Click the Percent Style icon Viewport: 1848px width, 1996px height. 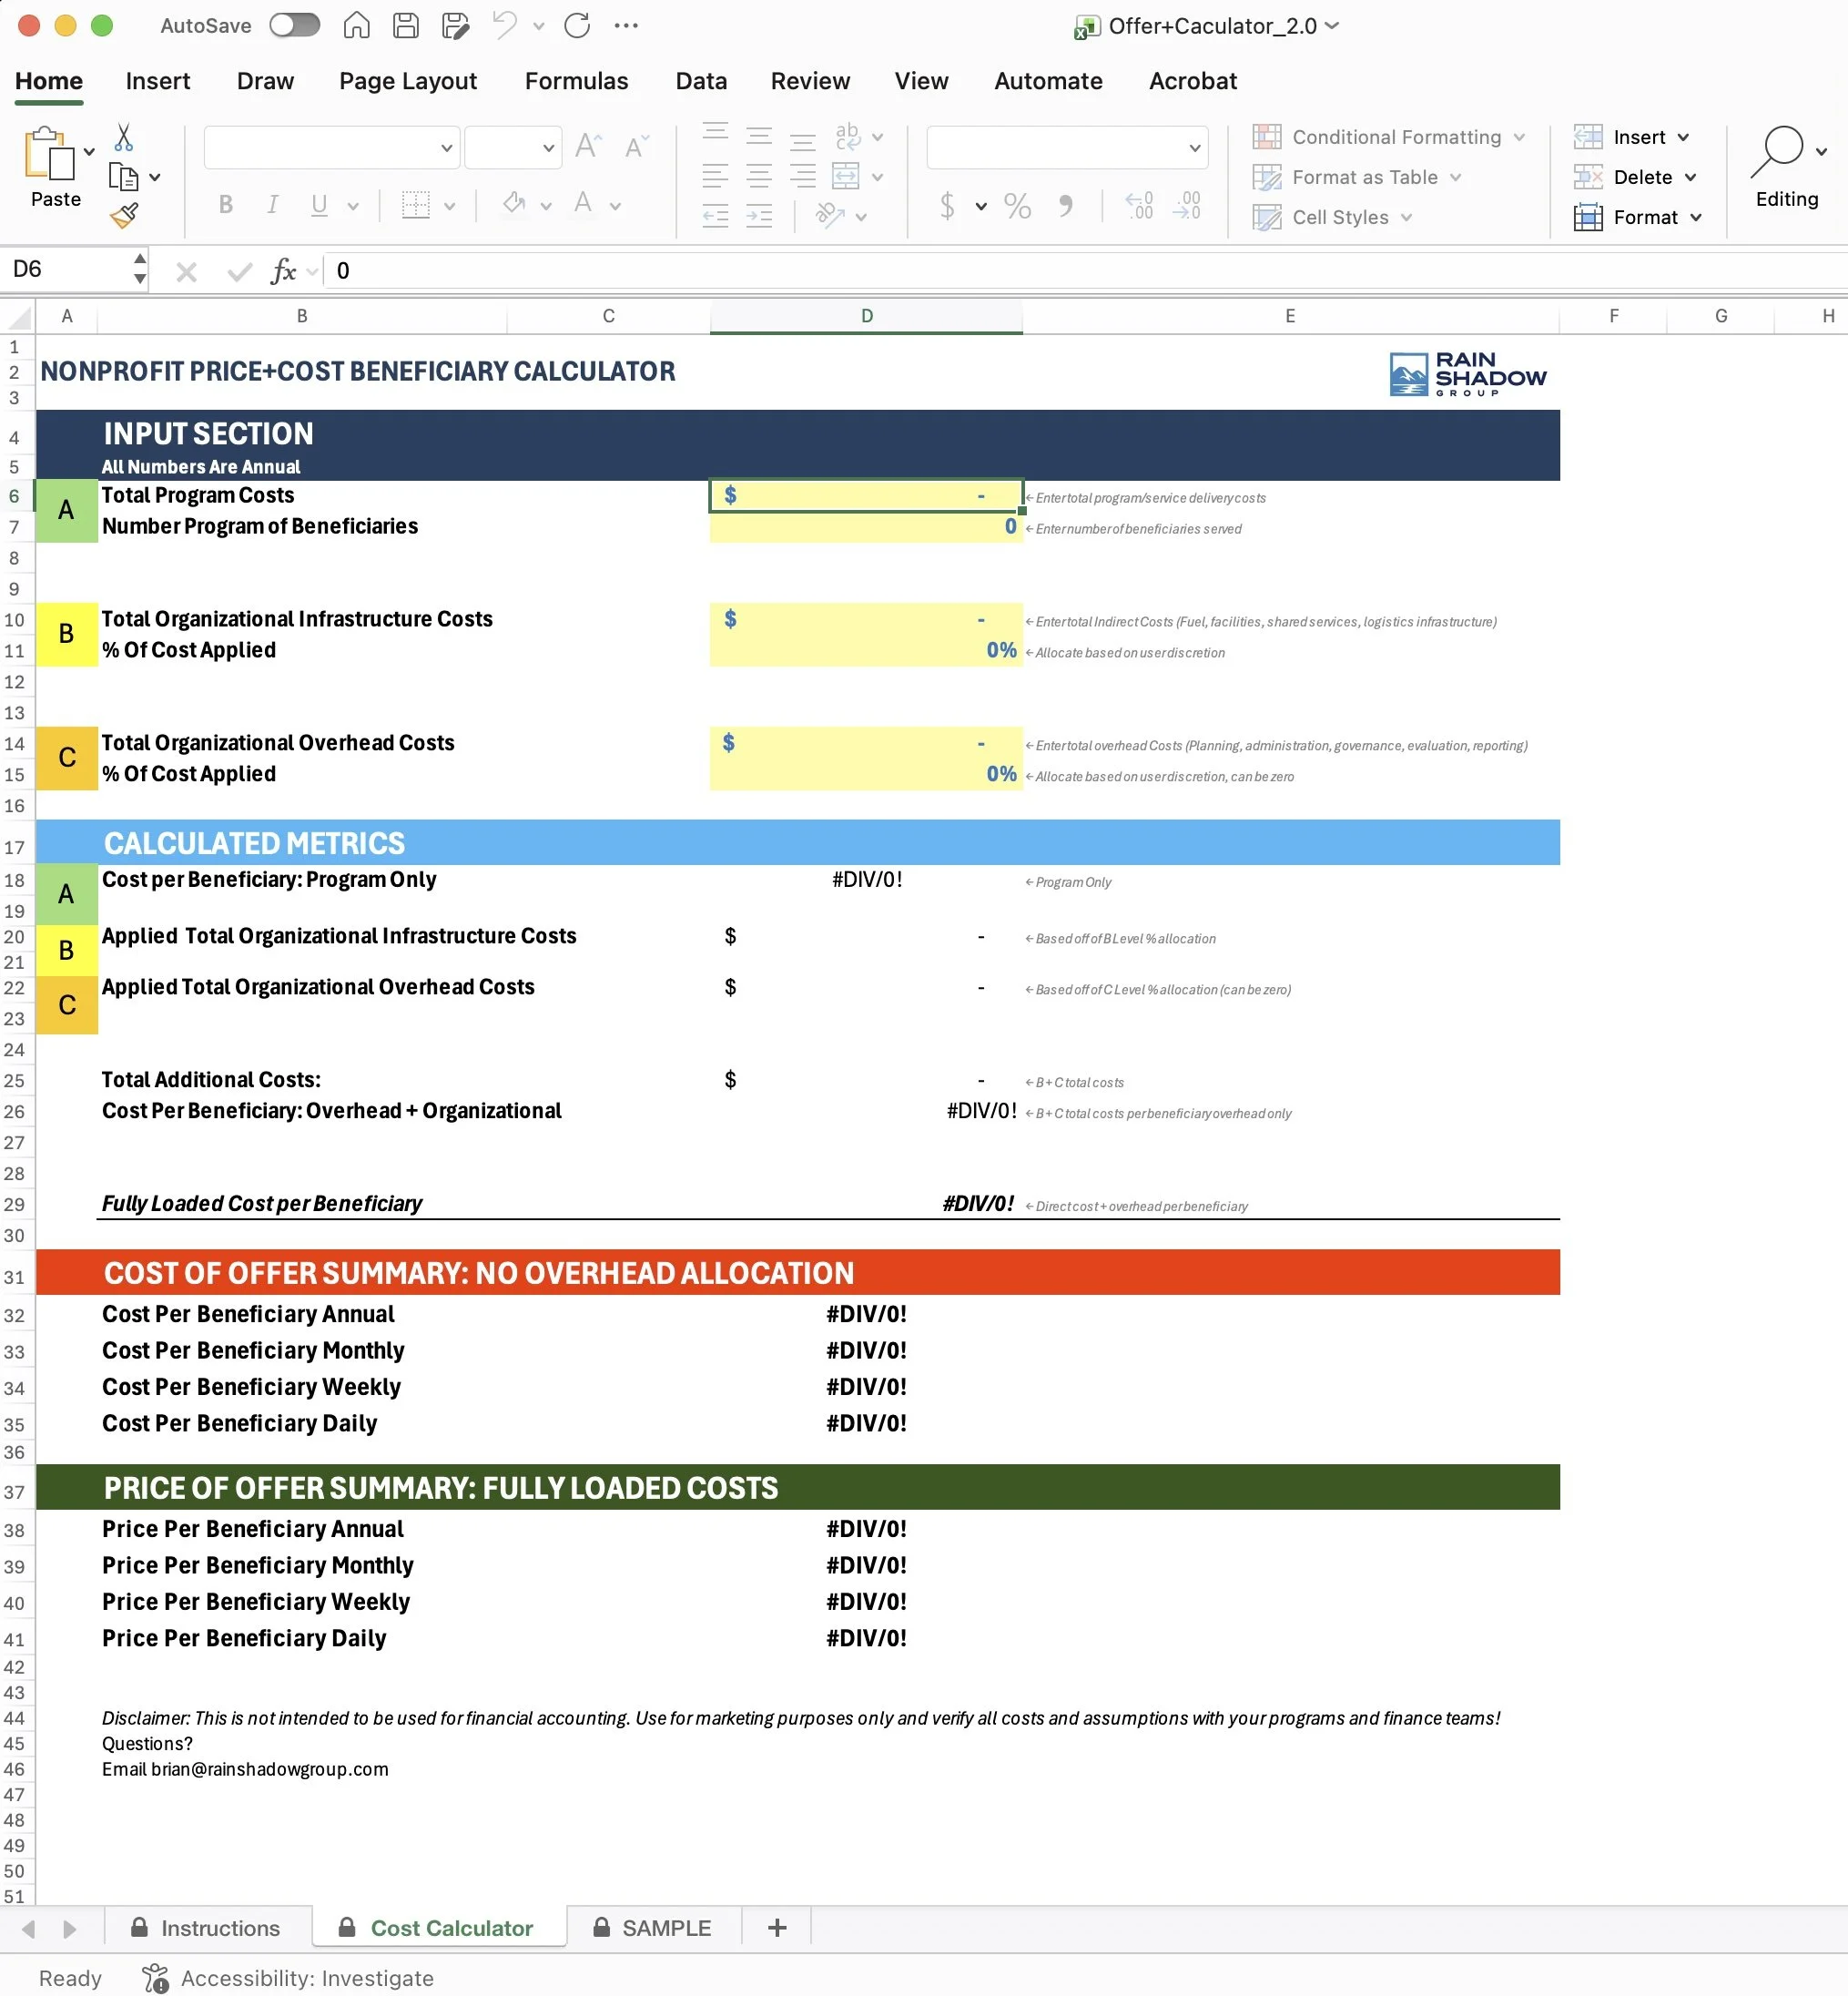1017,206
